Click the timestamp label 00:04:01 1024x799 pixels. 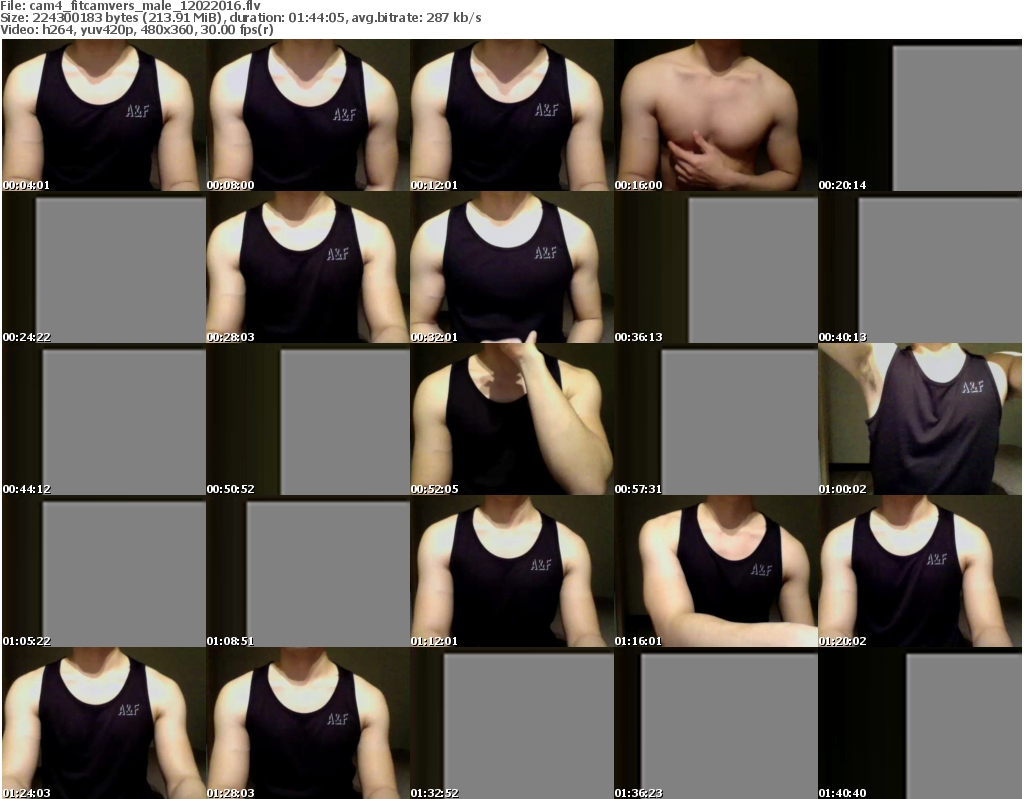point(26,185)
